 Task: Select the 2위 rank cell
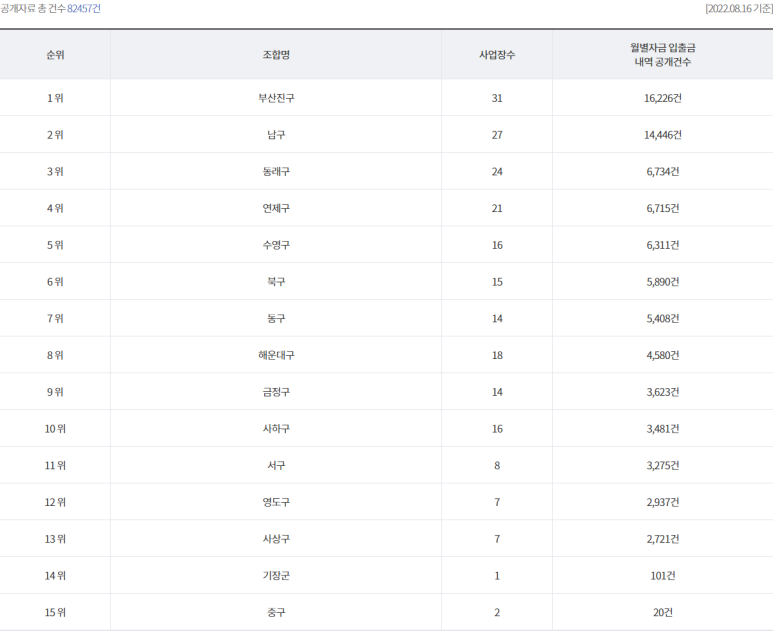pos(55,135)
